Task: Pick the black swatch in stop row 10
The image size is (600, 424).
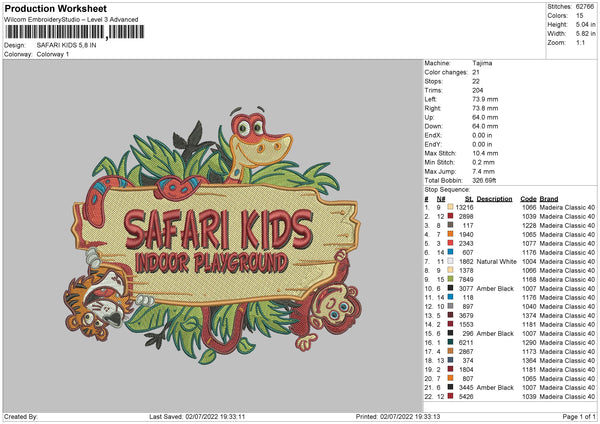Action: [450, 288]
